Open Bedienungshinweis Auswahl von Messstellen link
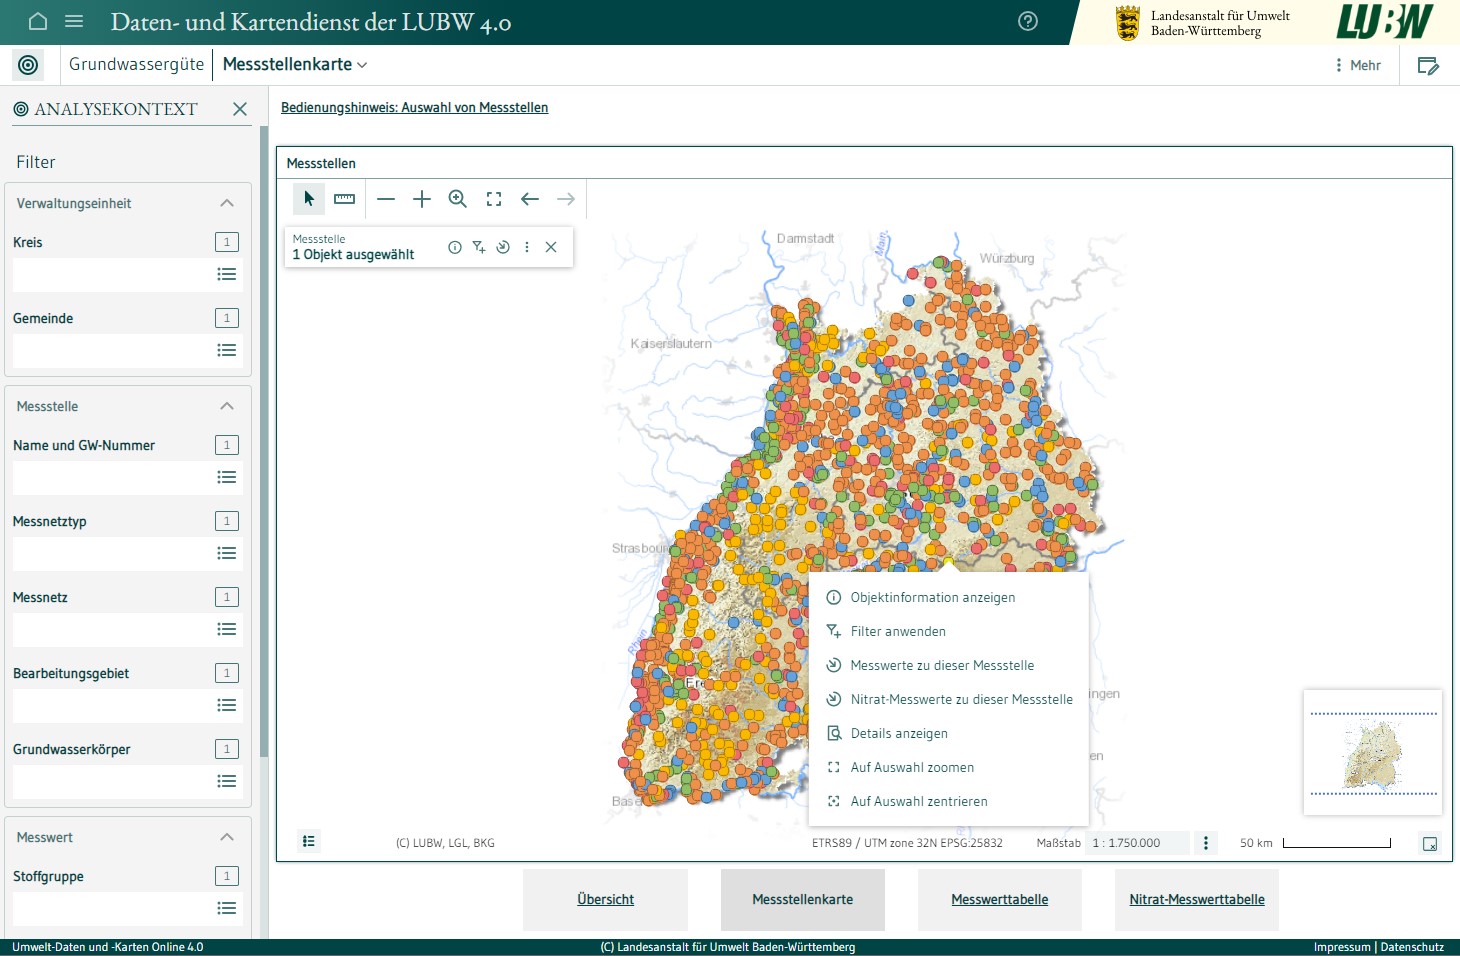The height and width of the screenshot is (956, 1460). click(414, 107)
